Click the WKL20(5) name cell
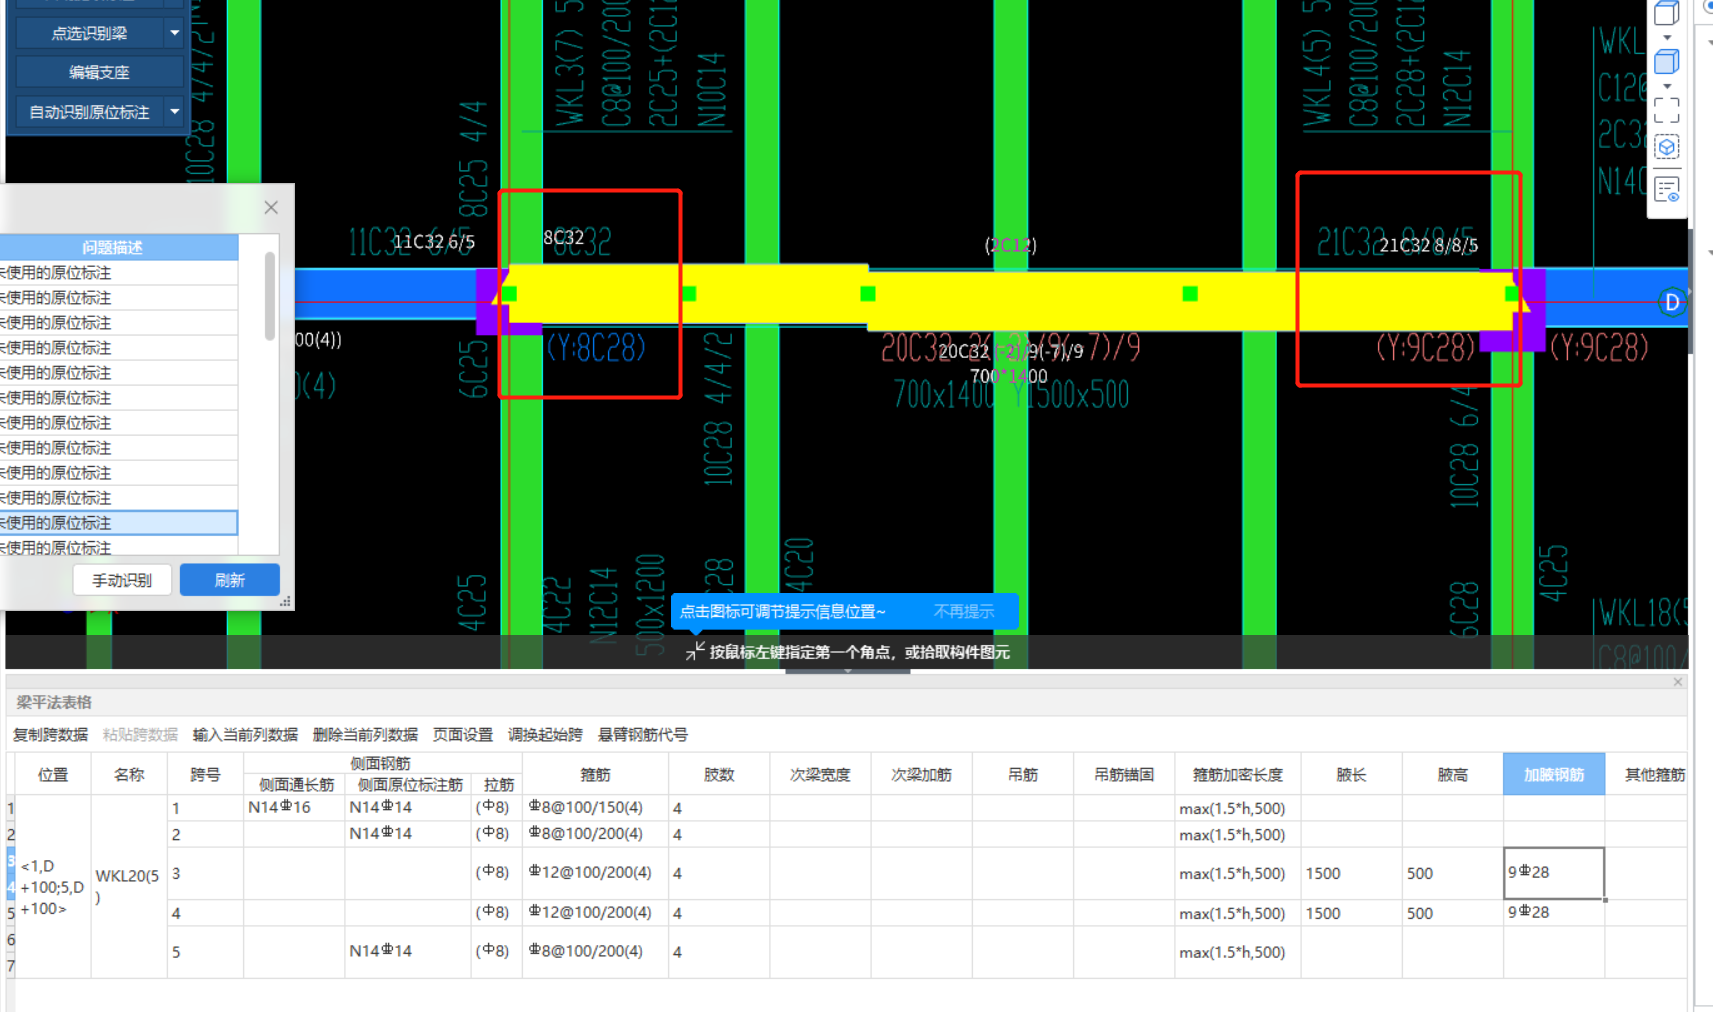 pyautogui.click(x=129, y=886)
